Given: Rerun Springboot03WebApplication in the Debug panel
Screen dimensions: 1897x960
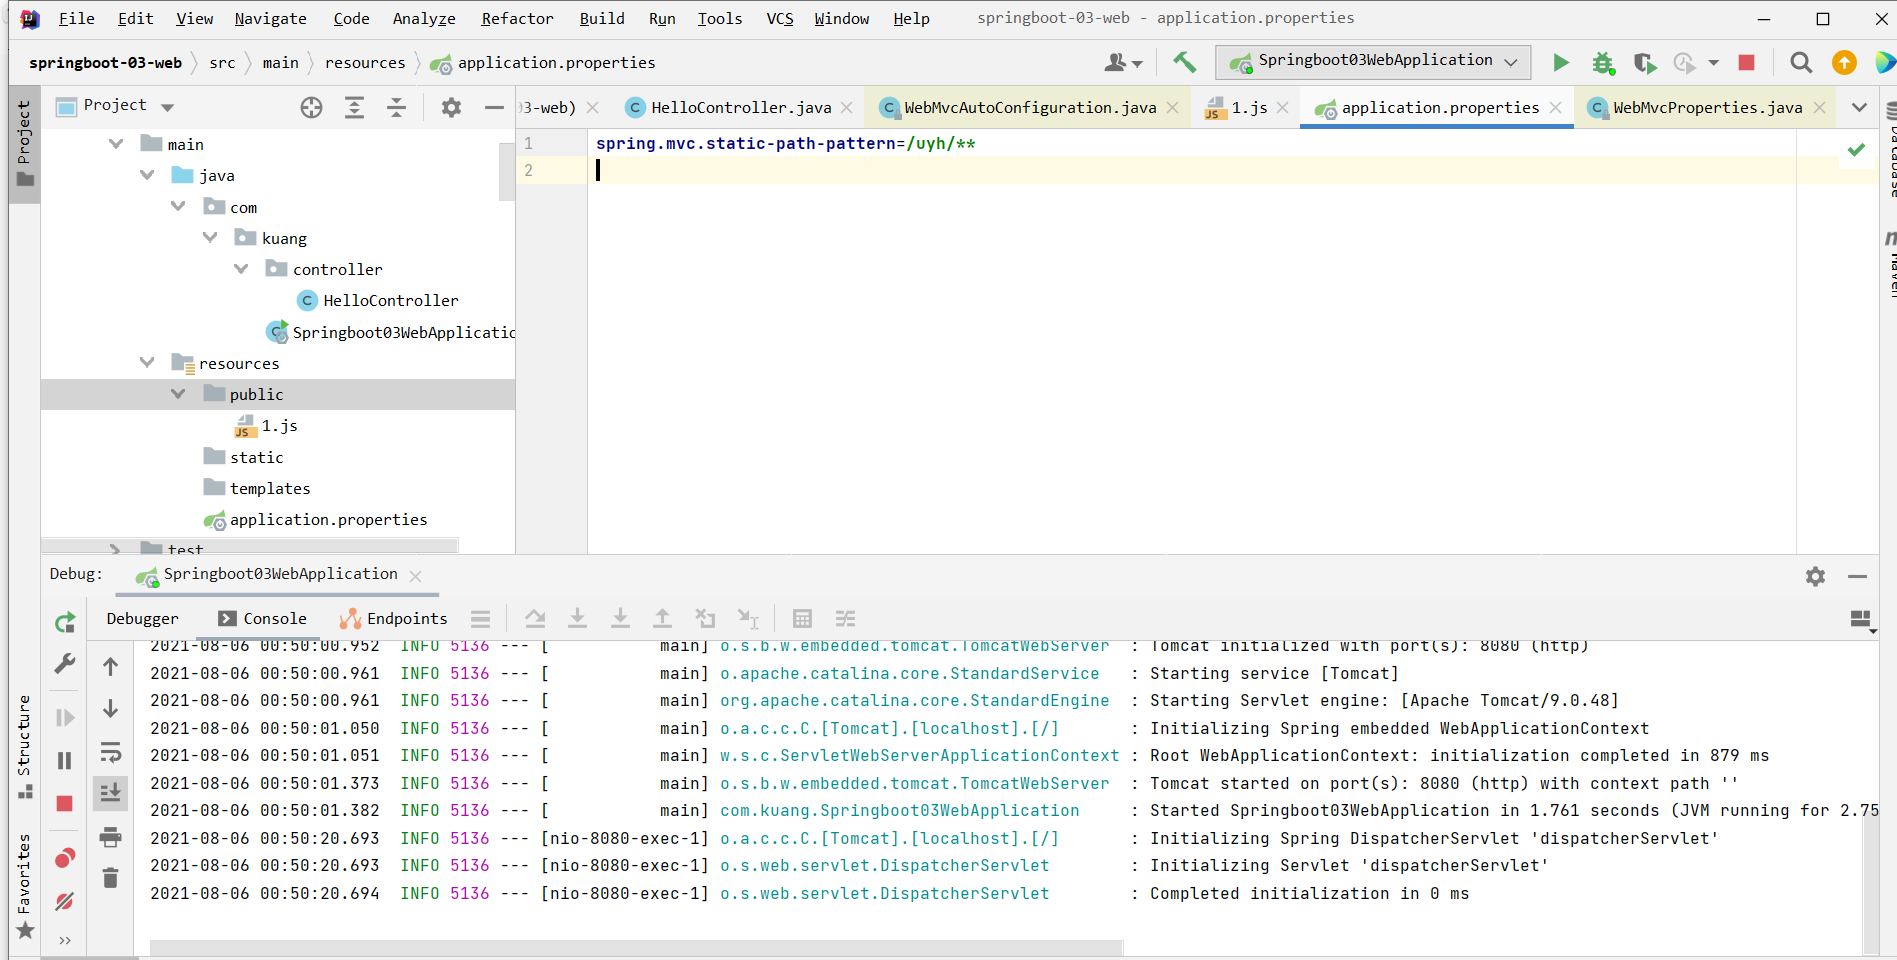Looking at the screenshot, I should (65, 623).
